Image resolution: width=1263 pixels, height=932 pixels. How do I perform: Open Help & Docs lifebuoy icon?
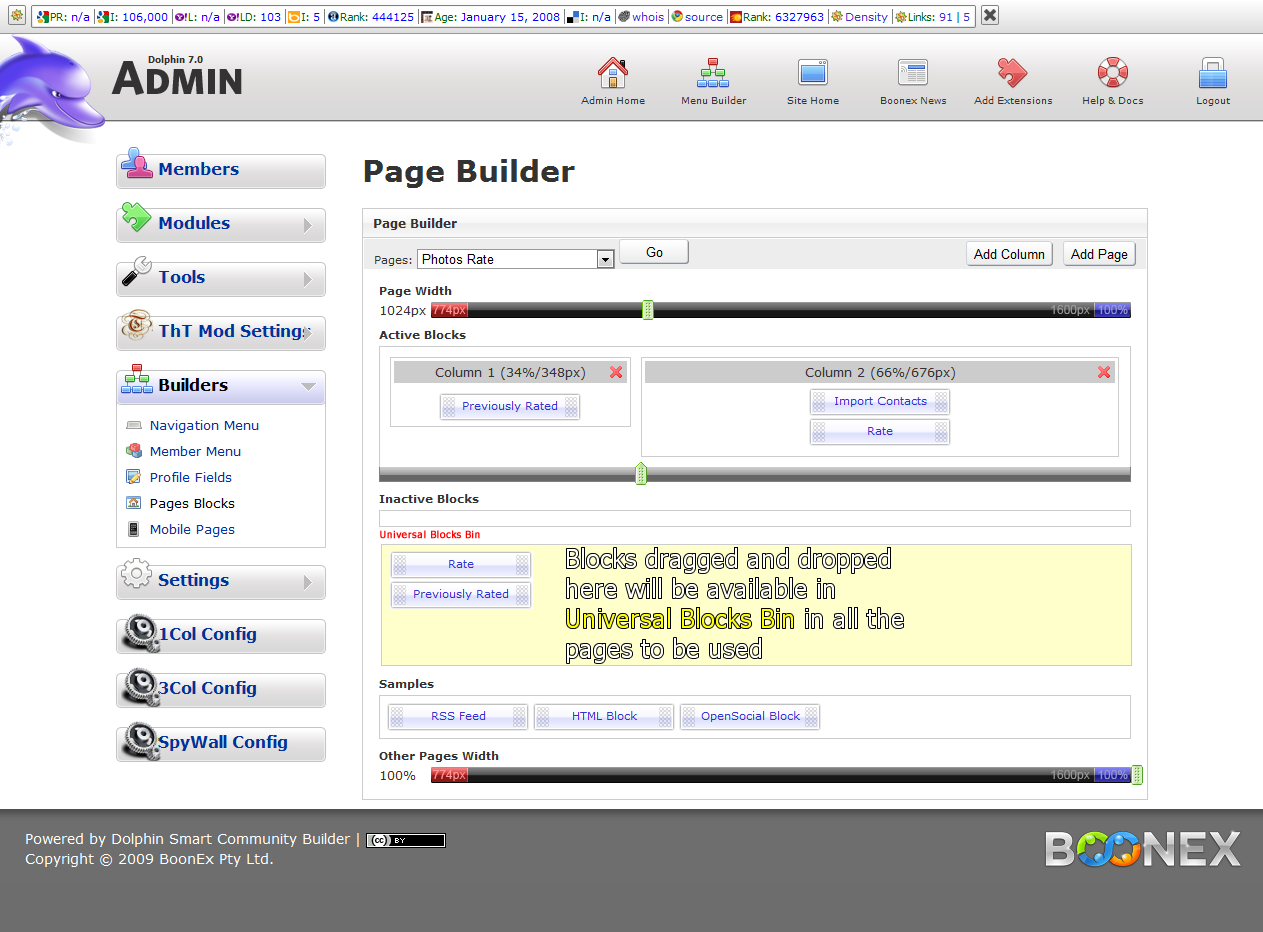click(x=1112, y=73)
